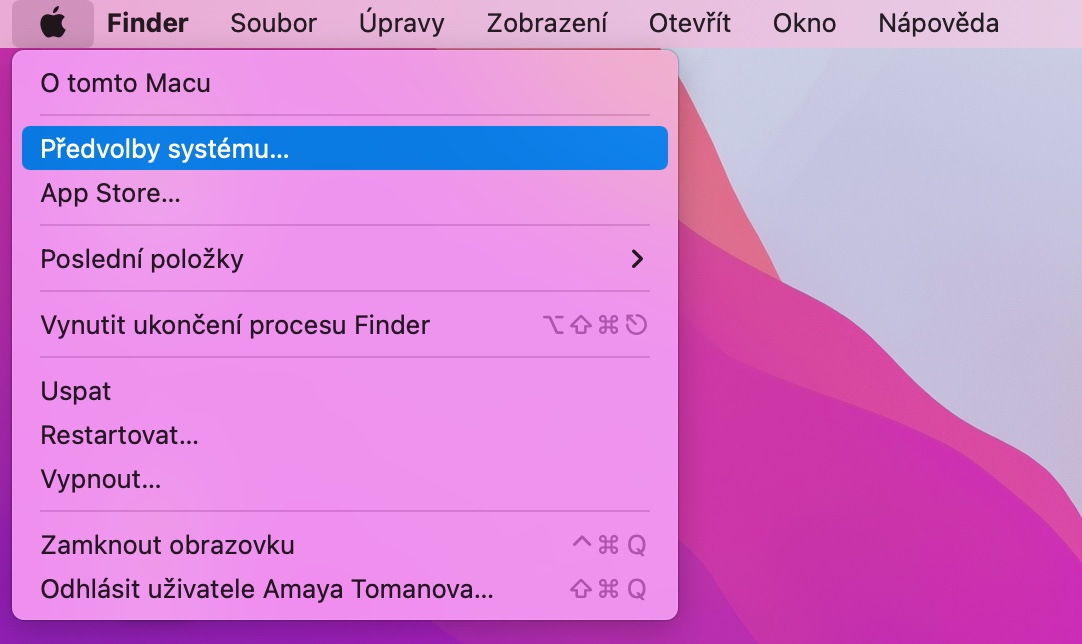Click the chevron arrow beside Poslední položky

pyautogui.click(x=637, y=260)
